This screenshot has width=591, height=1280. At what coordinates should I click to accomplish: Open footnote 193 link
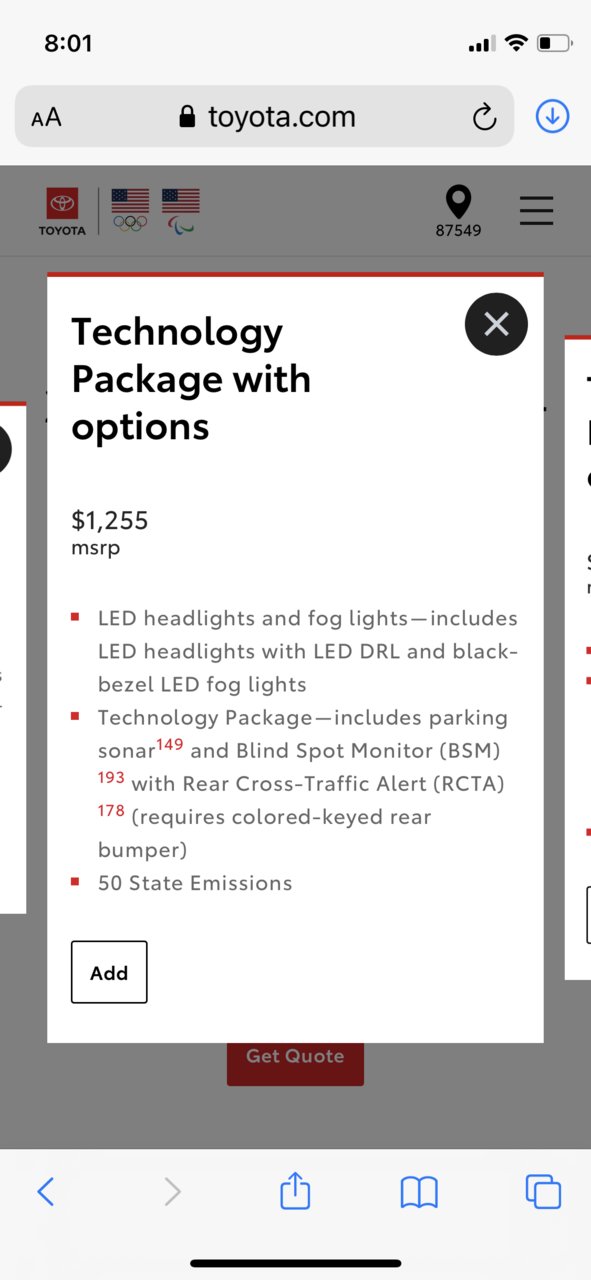click(x=111, y=777)
